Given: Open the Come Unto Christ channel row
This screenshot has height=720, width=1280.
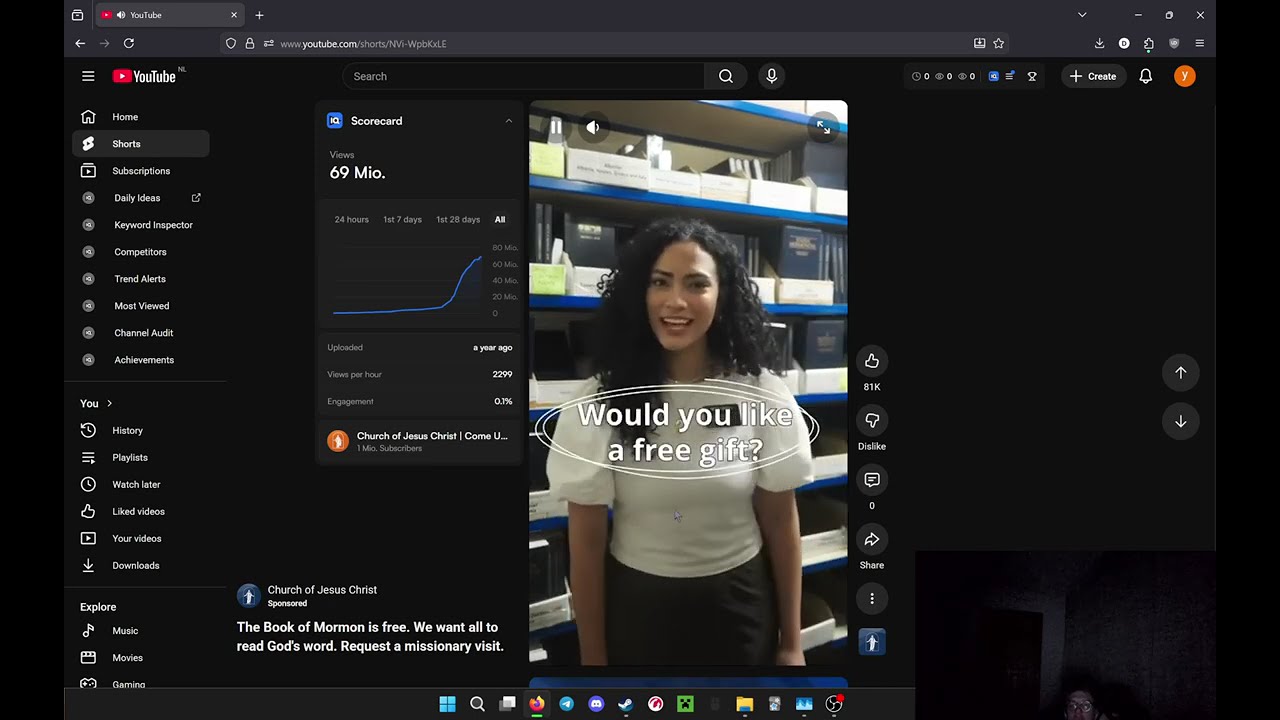Looking at the screenshot, I should (420, 441).
